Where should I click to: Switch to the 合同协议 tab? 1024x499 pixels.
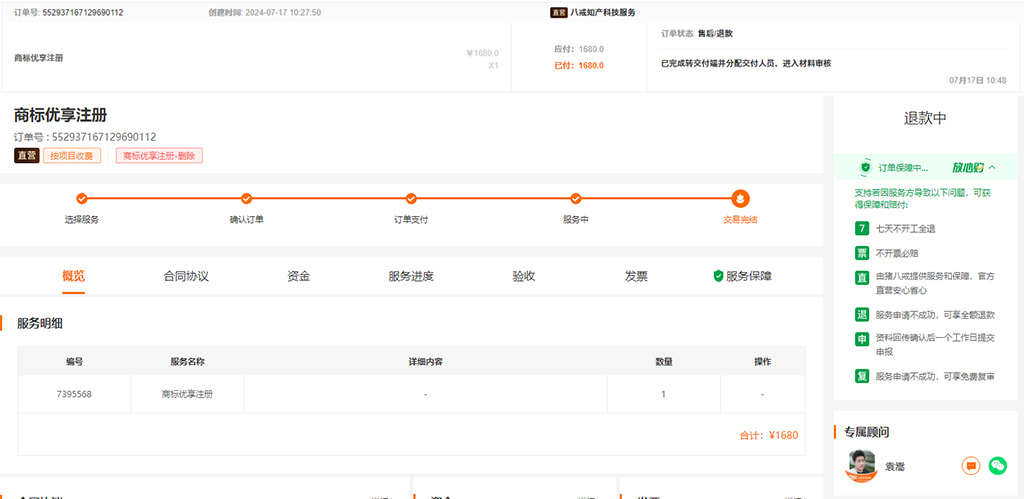(186, 276)
